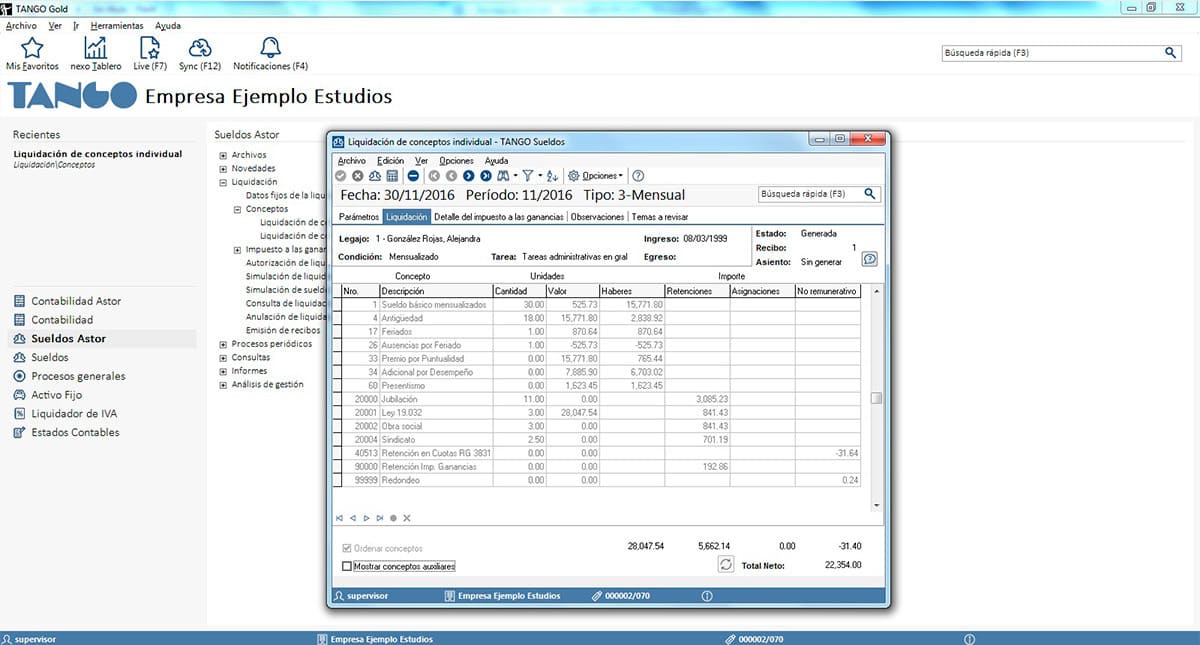Click the main Búsqueda rápida (F3) field
Screen dimensions: 1200x645
click(1051, 52)
